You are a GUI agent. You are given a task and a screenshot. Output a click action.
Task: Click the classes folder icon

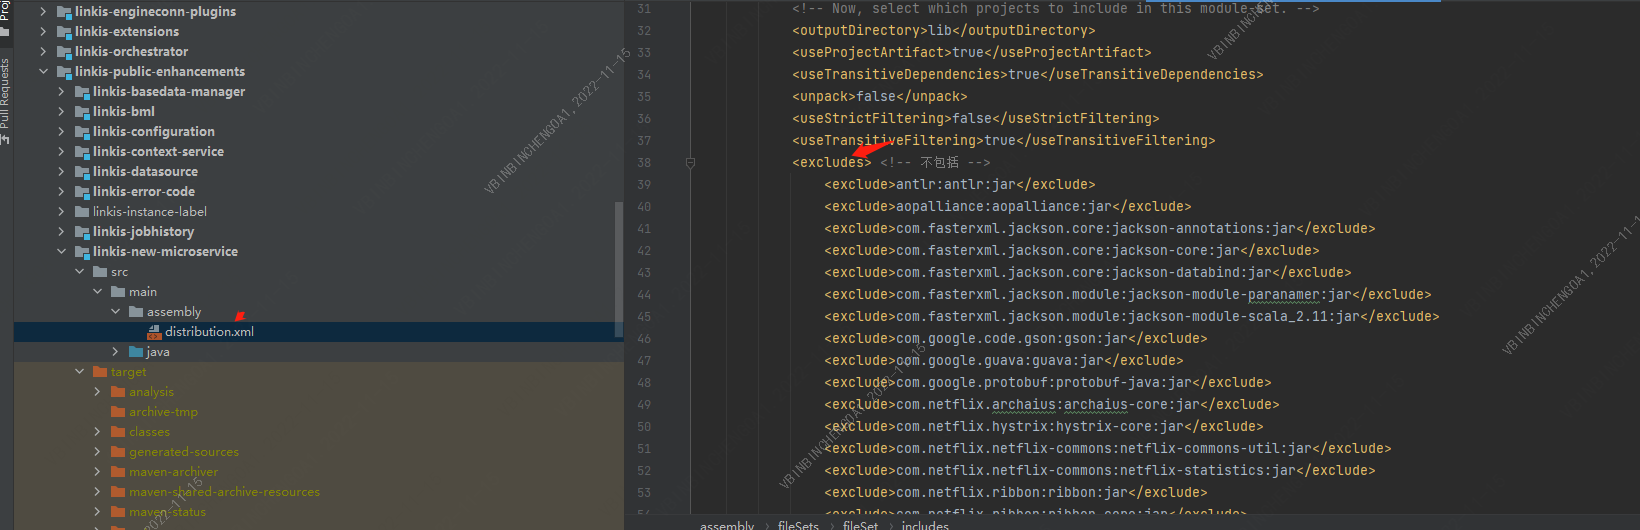[x=118, y=432]
